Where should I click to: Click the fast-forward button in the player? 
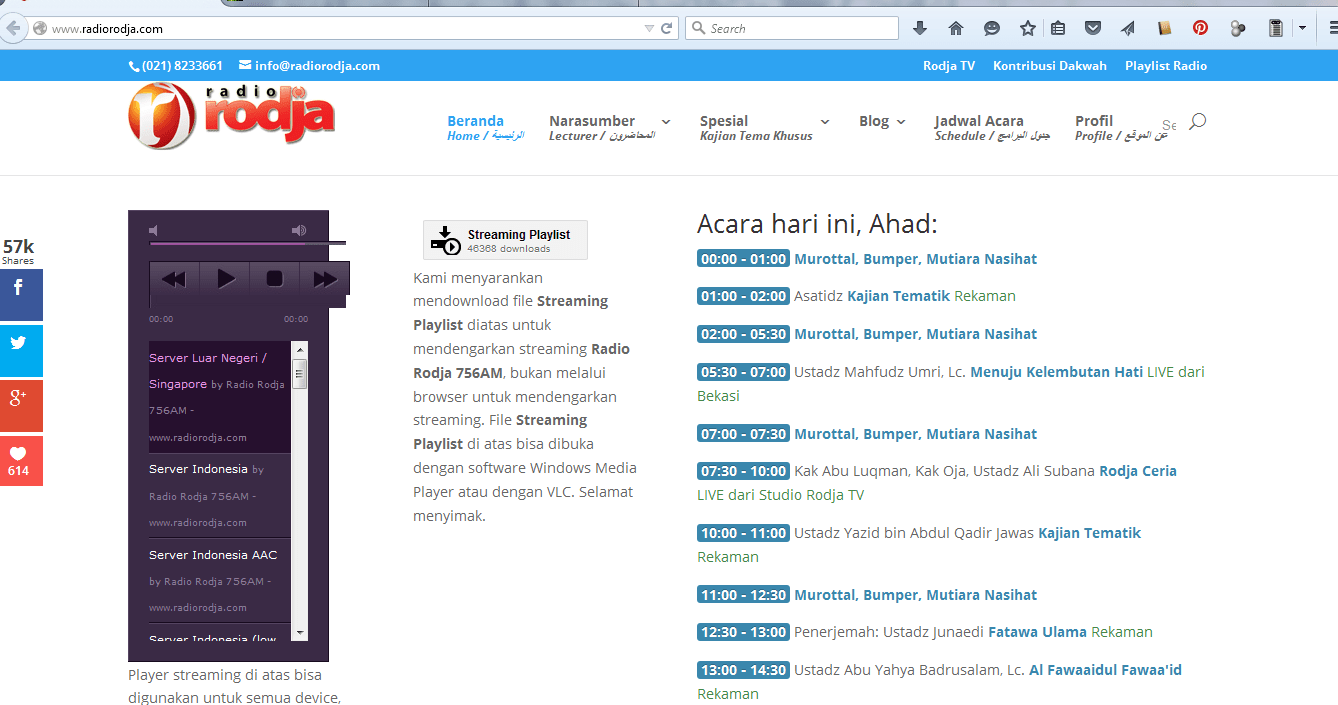(325, 279)
